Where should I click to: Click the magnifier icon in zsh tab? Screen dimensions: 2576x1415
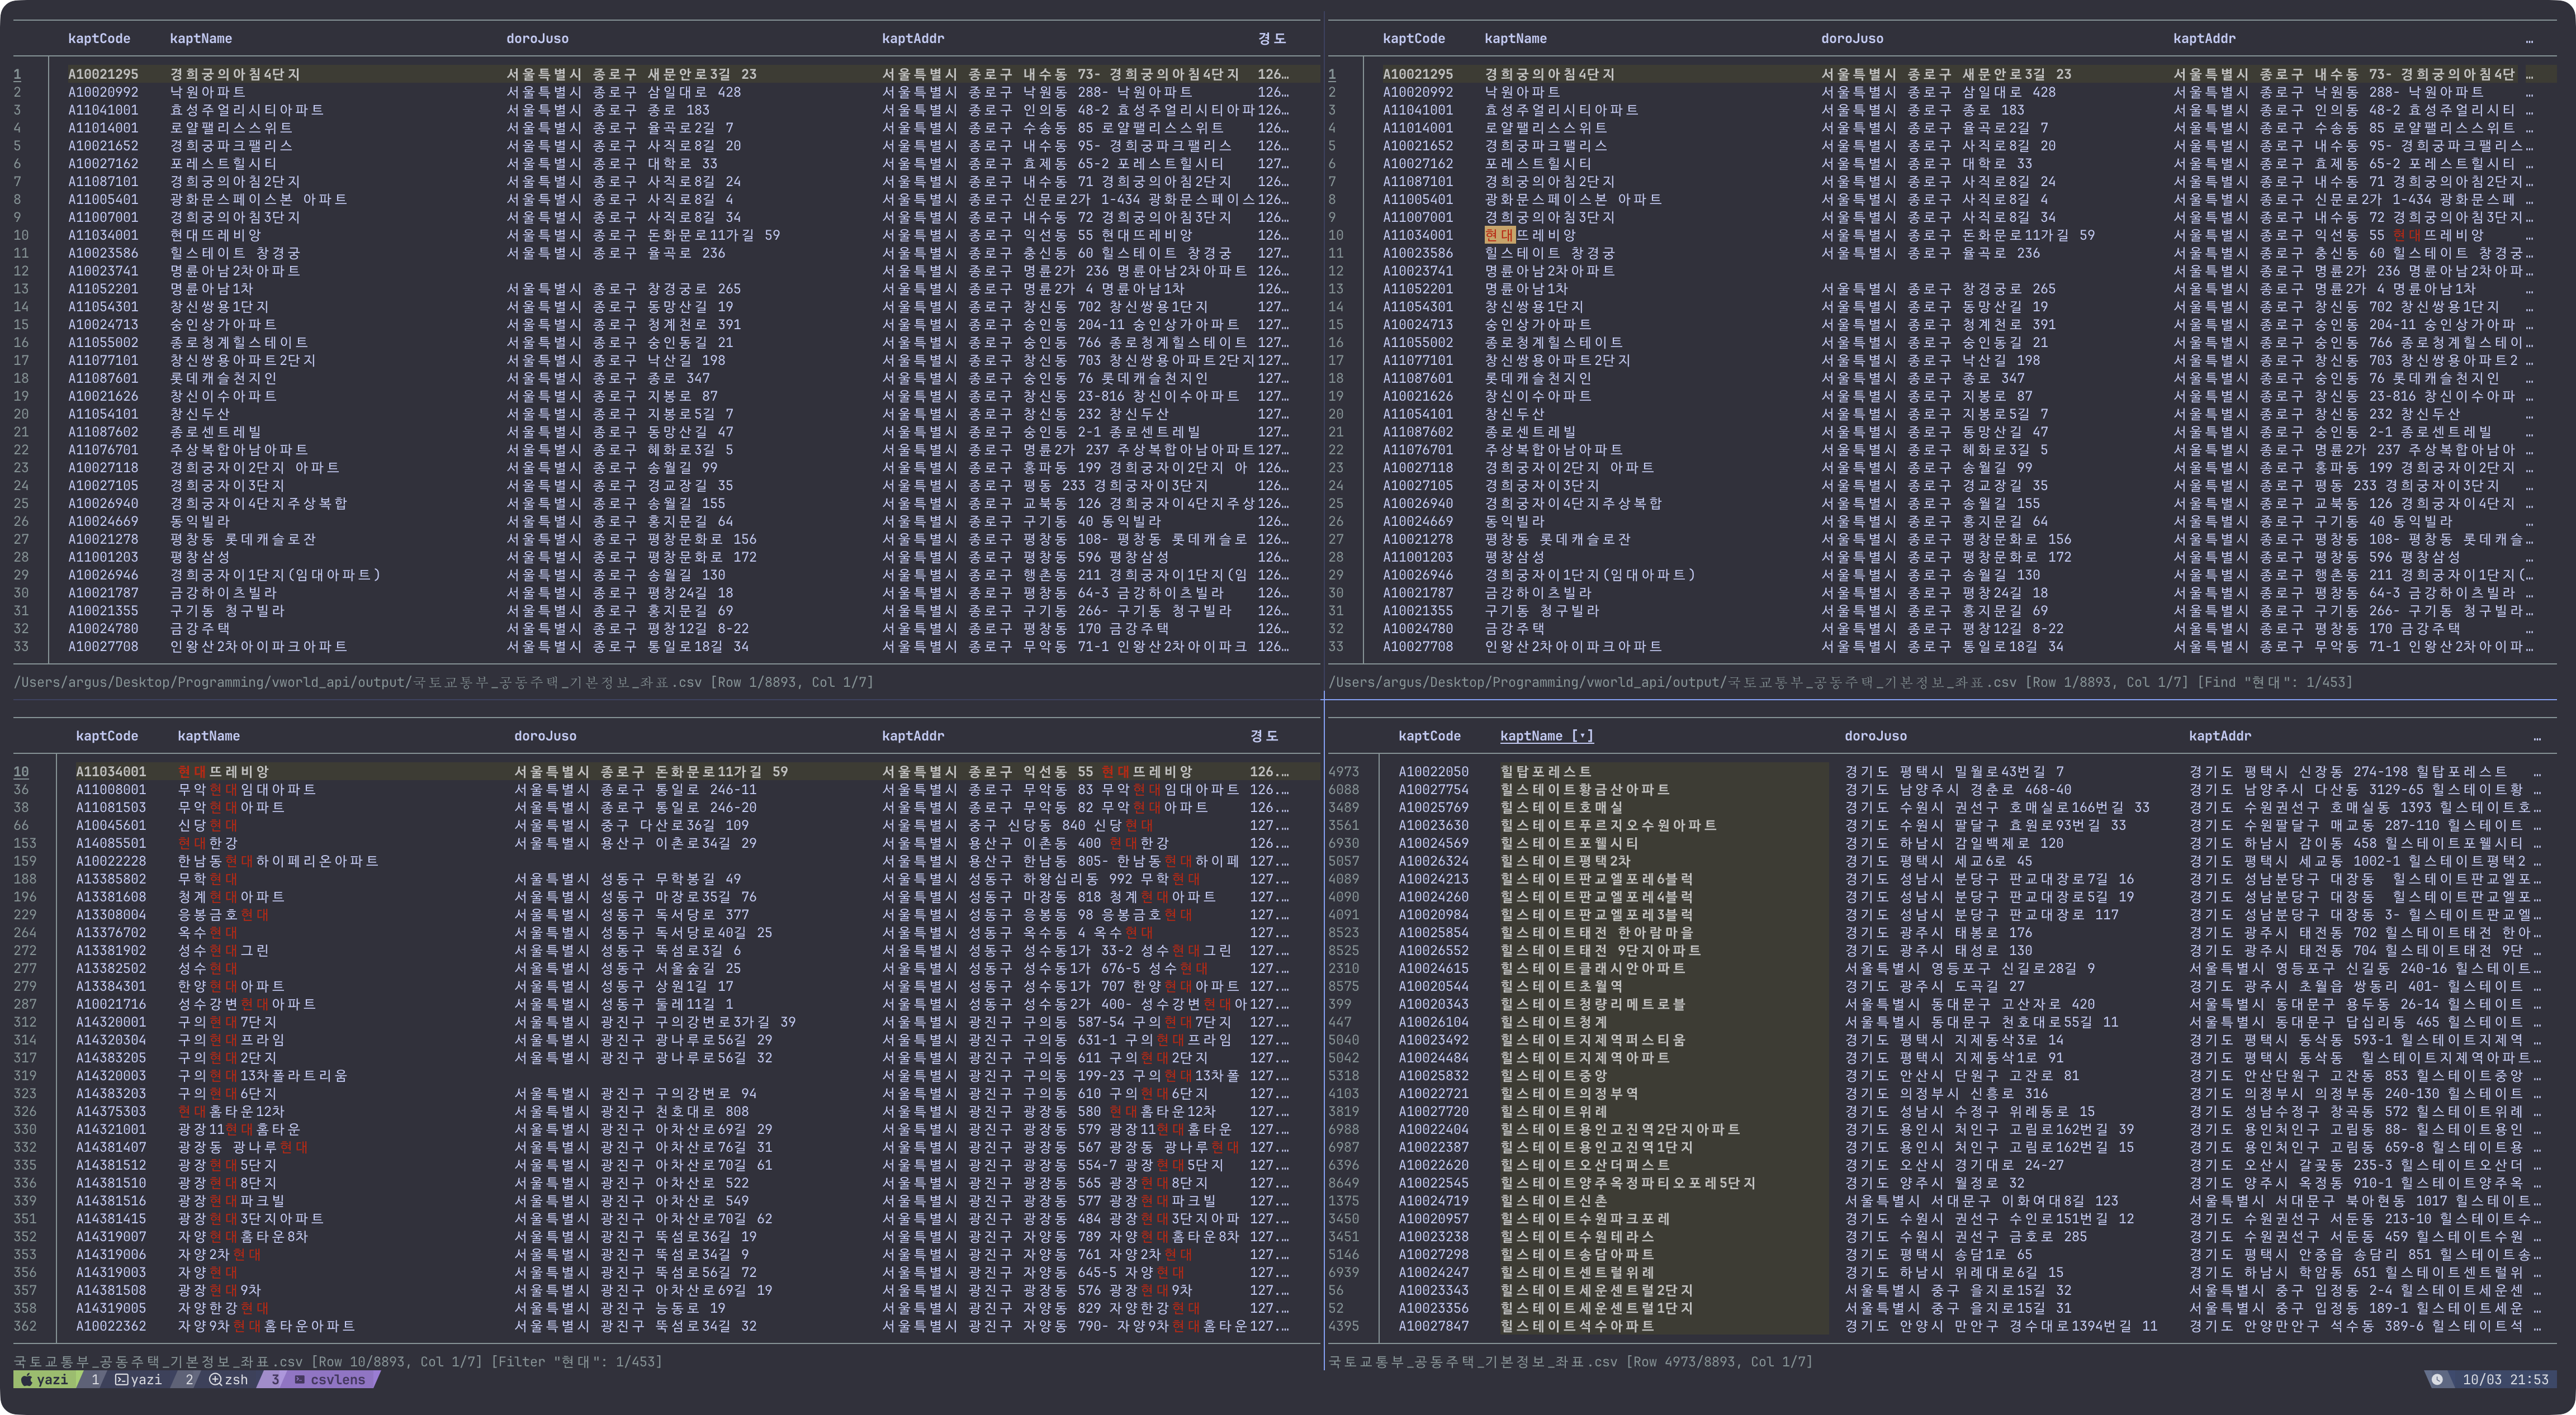pos(215,1379)
